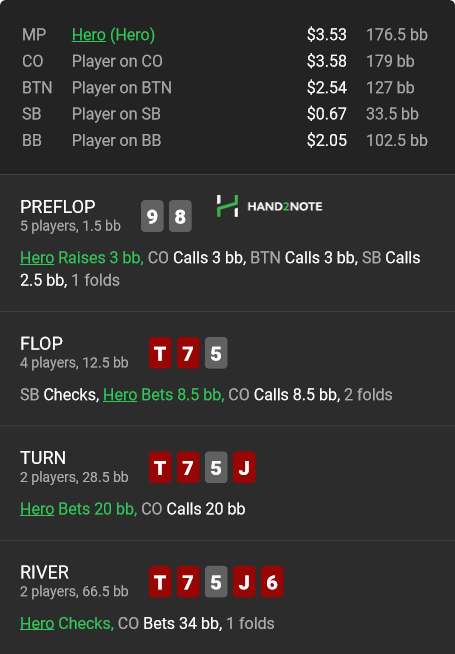
Task: Open Hero link in turn action
Action: click(x=37, y=509)
